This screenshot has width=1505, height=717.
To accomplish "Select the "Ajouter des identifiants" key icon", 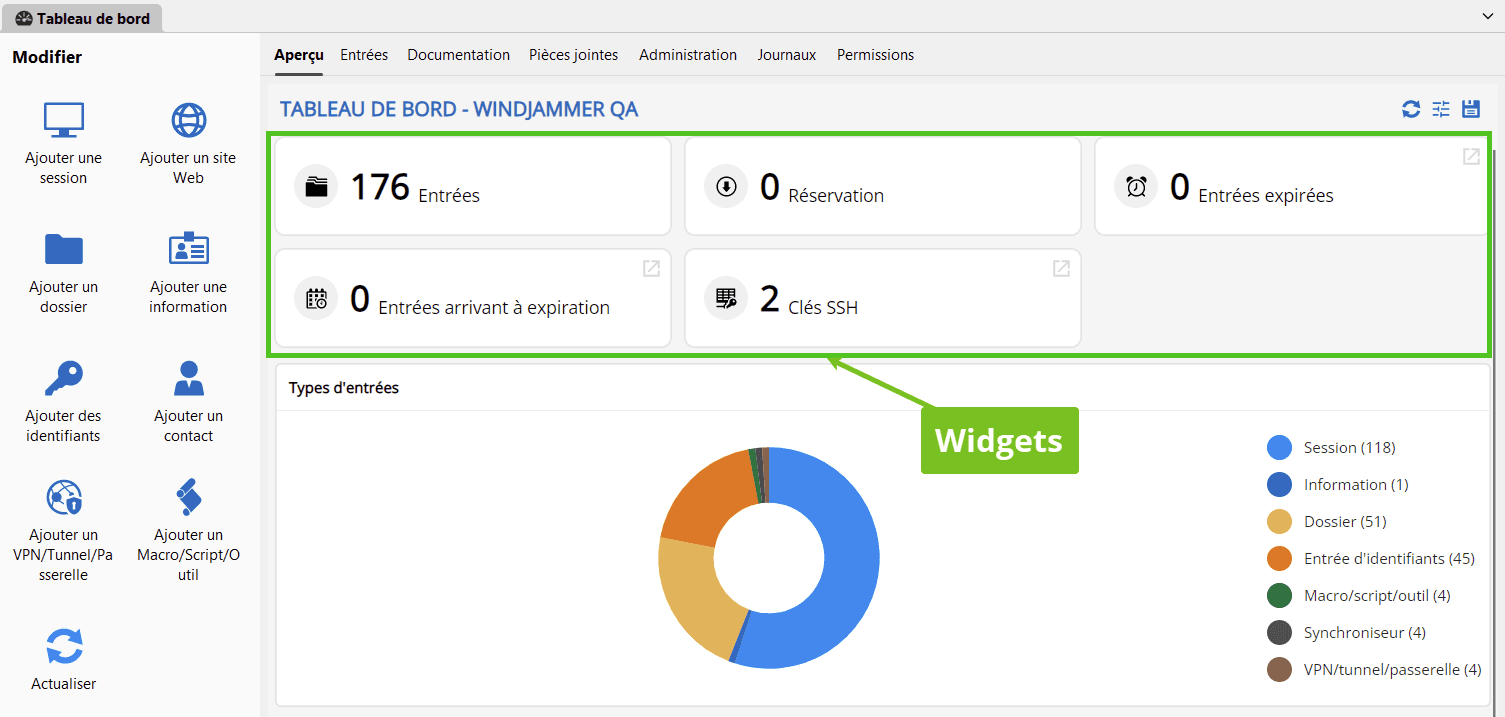I will tap(63, 377).
